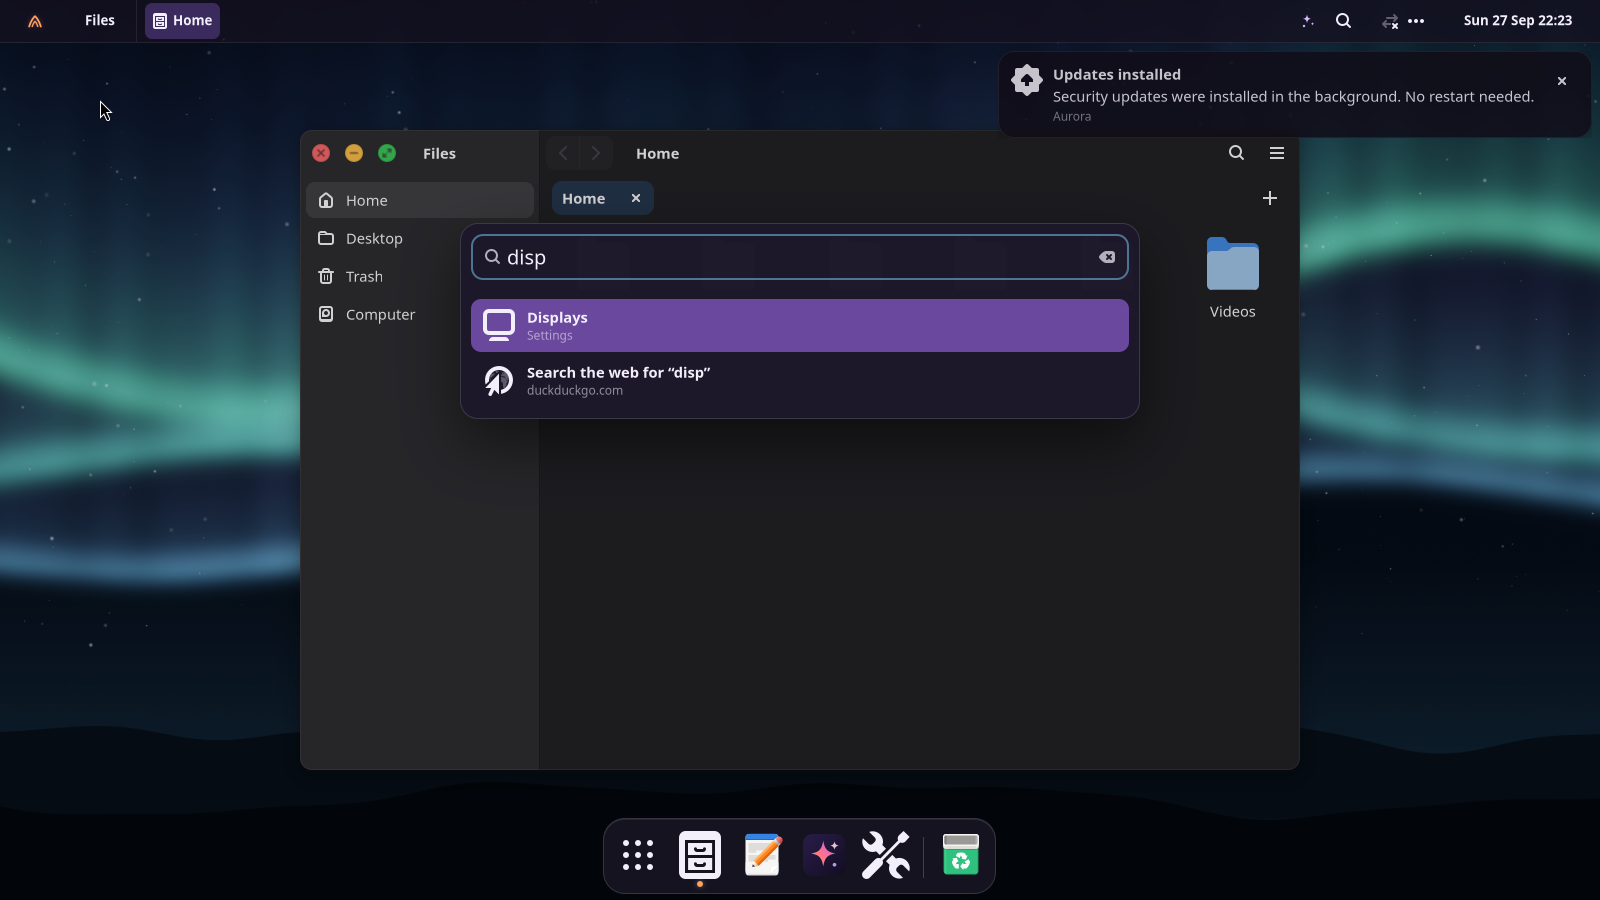Switch to the Home tab in Files
Image resolution: width=1600 pixels, height=900 pixels.
click(x=602, y=198)
